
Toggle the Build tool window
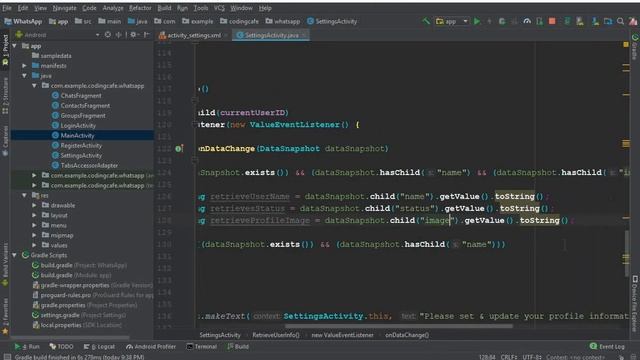pos(238,347)
